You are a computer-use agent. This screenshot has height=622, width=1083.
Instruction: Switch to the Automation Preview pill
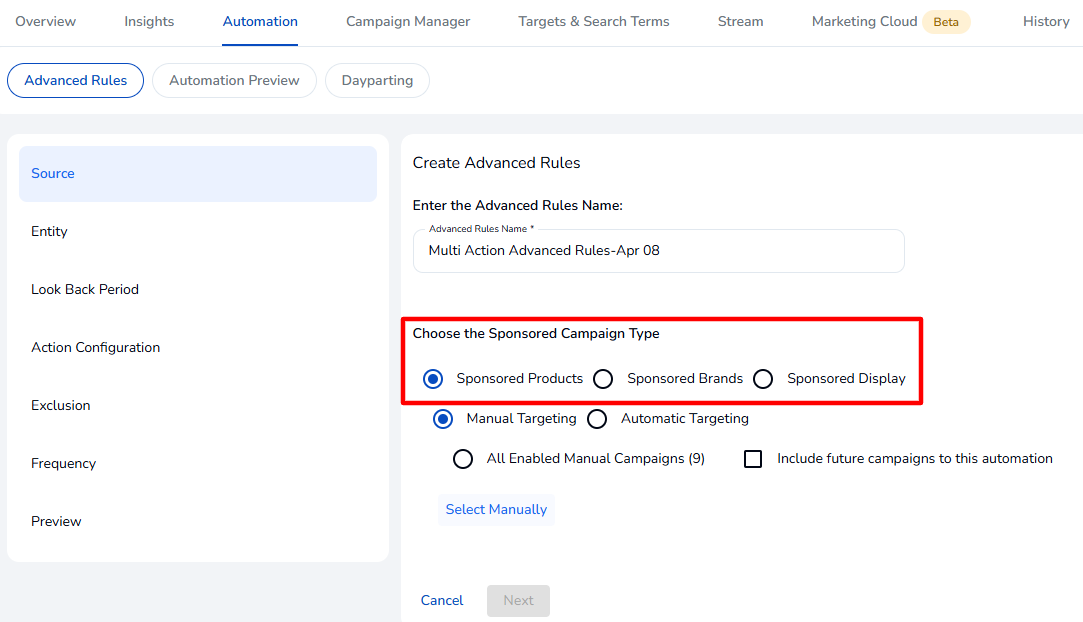[x=234, y=81]
